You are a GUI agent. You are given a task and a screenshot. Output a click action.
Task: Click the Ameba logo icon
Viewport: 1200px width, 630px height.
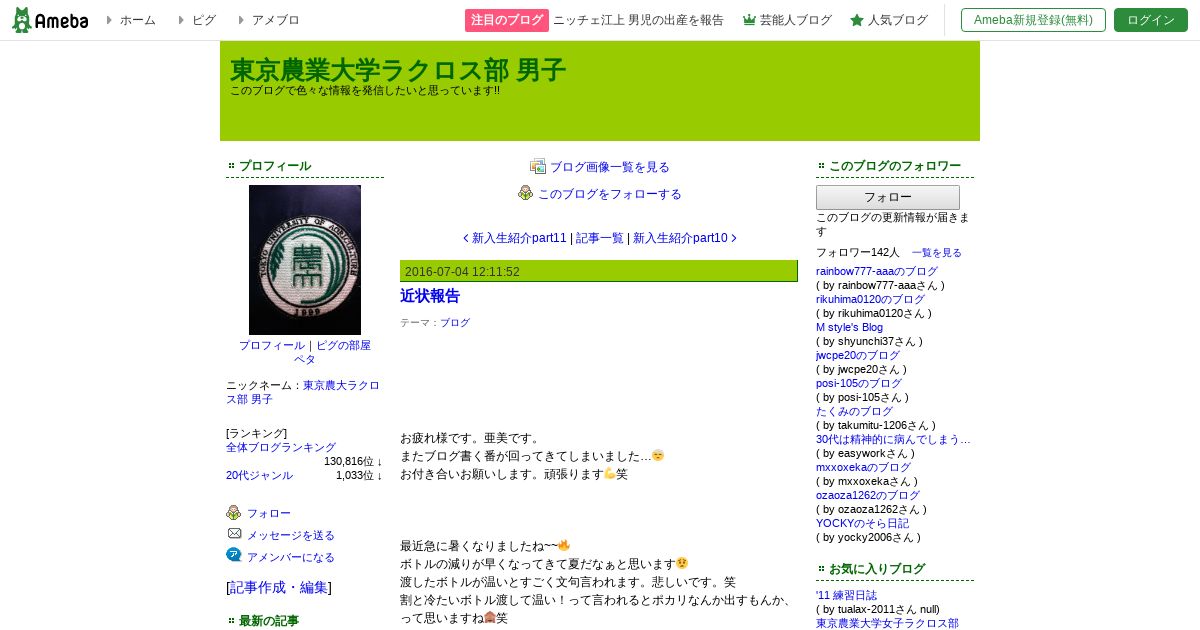point(50,20)
